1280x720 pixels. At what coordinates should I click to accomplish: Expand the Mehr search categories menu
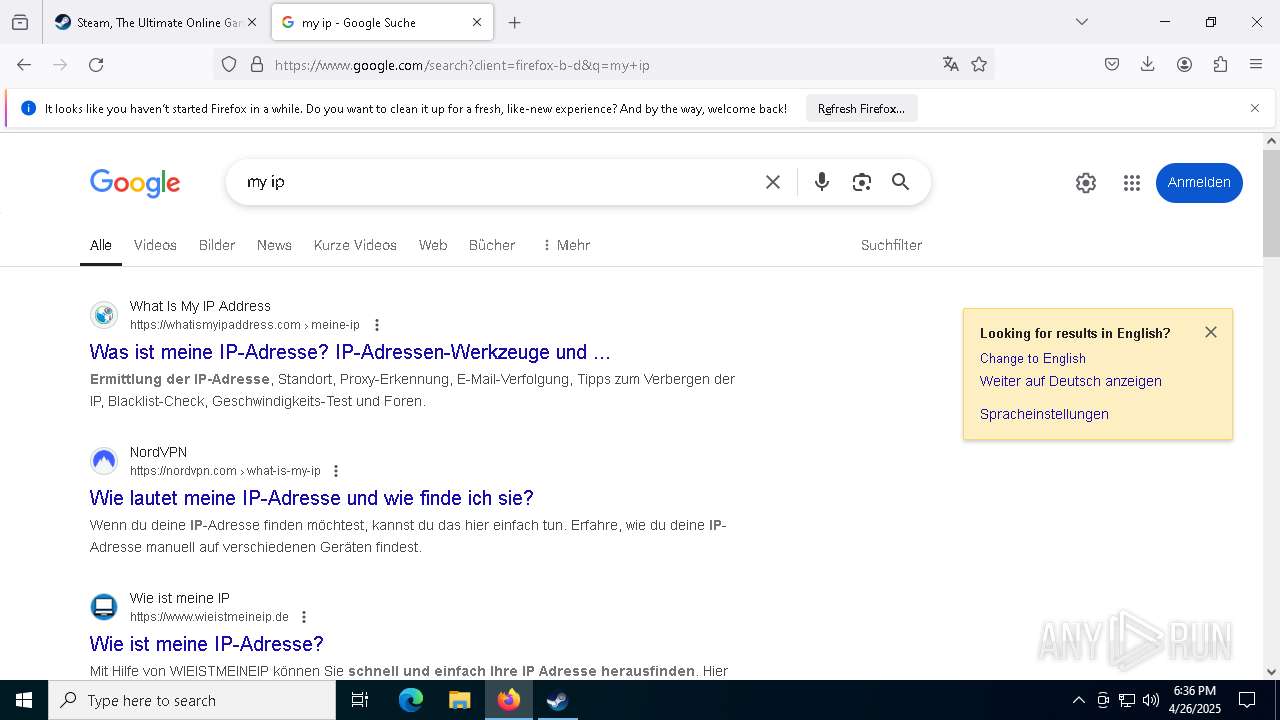tap(566, 245)
